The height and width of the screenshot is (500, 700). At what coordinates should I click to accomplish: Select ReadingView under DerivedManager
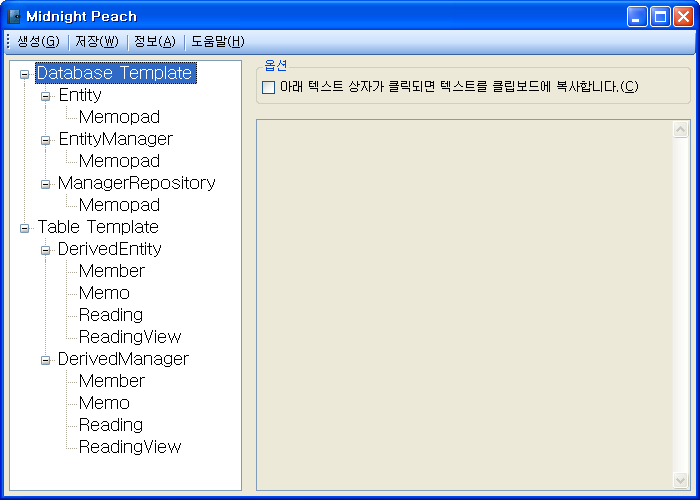(x=130, y=446)
